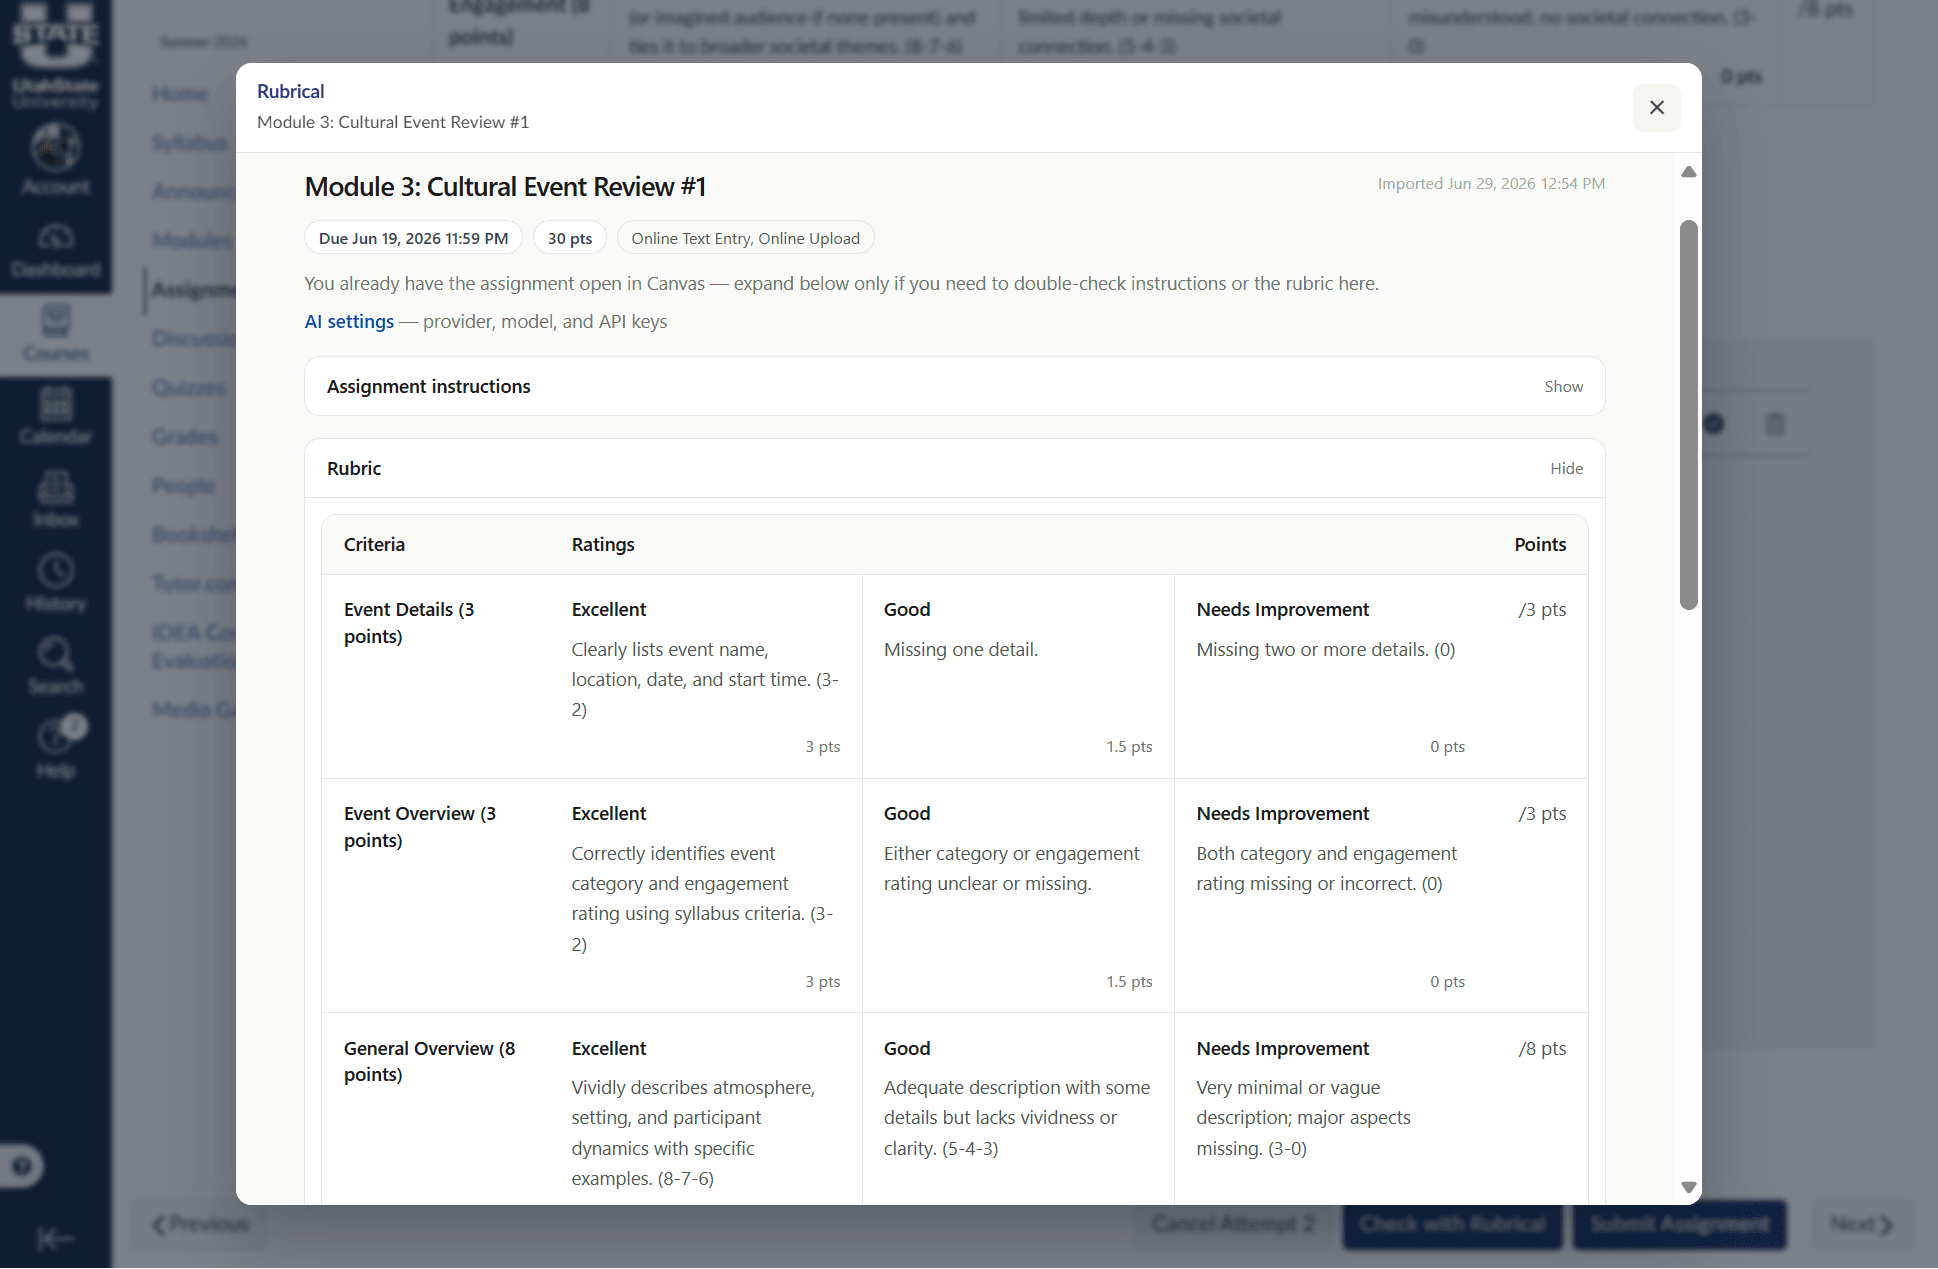Open Calendar icon in Canvas sidebar
Viewport: 1938px width, 1269px height.
[56, 418]
